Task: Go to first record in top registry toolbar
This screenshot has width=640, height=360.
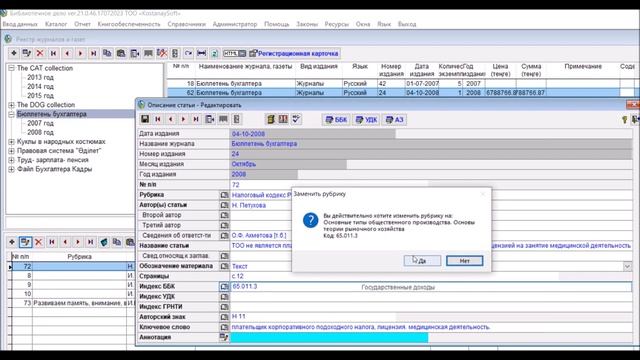Action: [x=53, y=53]
